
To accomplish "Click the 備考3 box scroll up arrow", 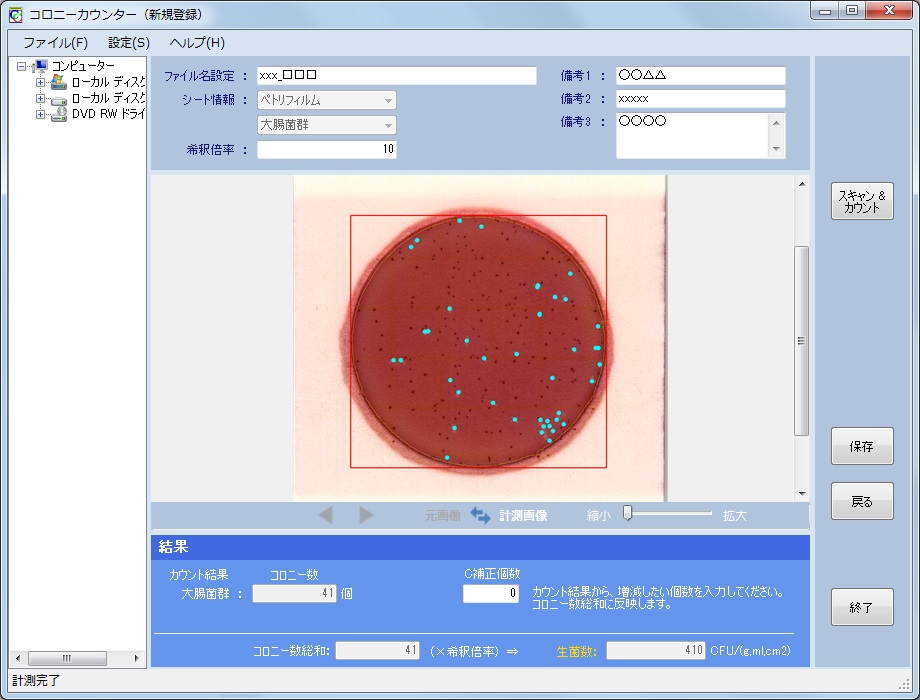I will click(x=776, y=122).
